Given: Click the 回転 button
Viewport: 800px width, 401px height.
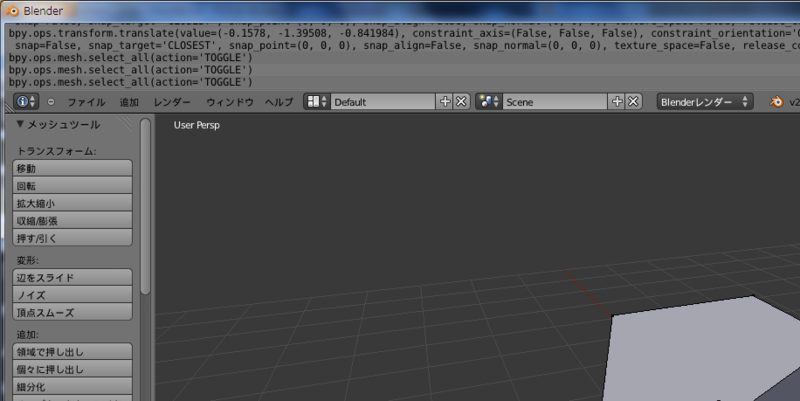Looking at the screenshot, I should coord(72,185).
